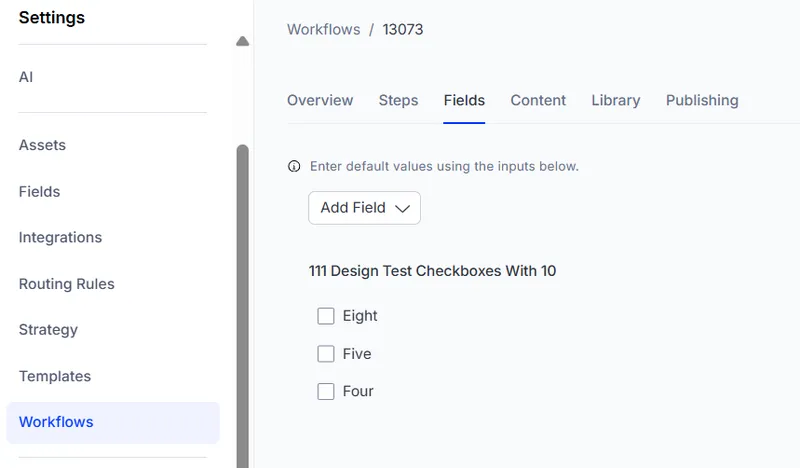Open AI settings in the sidebar
The height and width of the screenshot is (468, 800).
(x=26, y=77)
